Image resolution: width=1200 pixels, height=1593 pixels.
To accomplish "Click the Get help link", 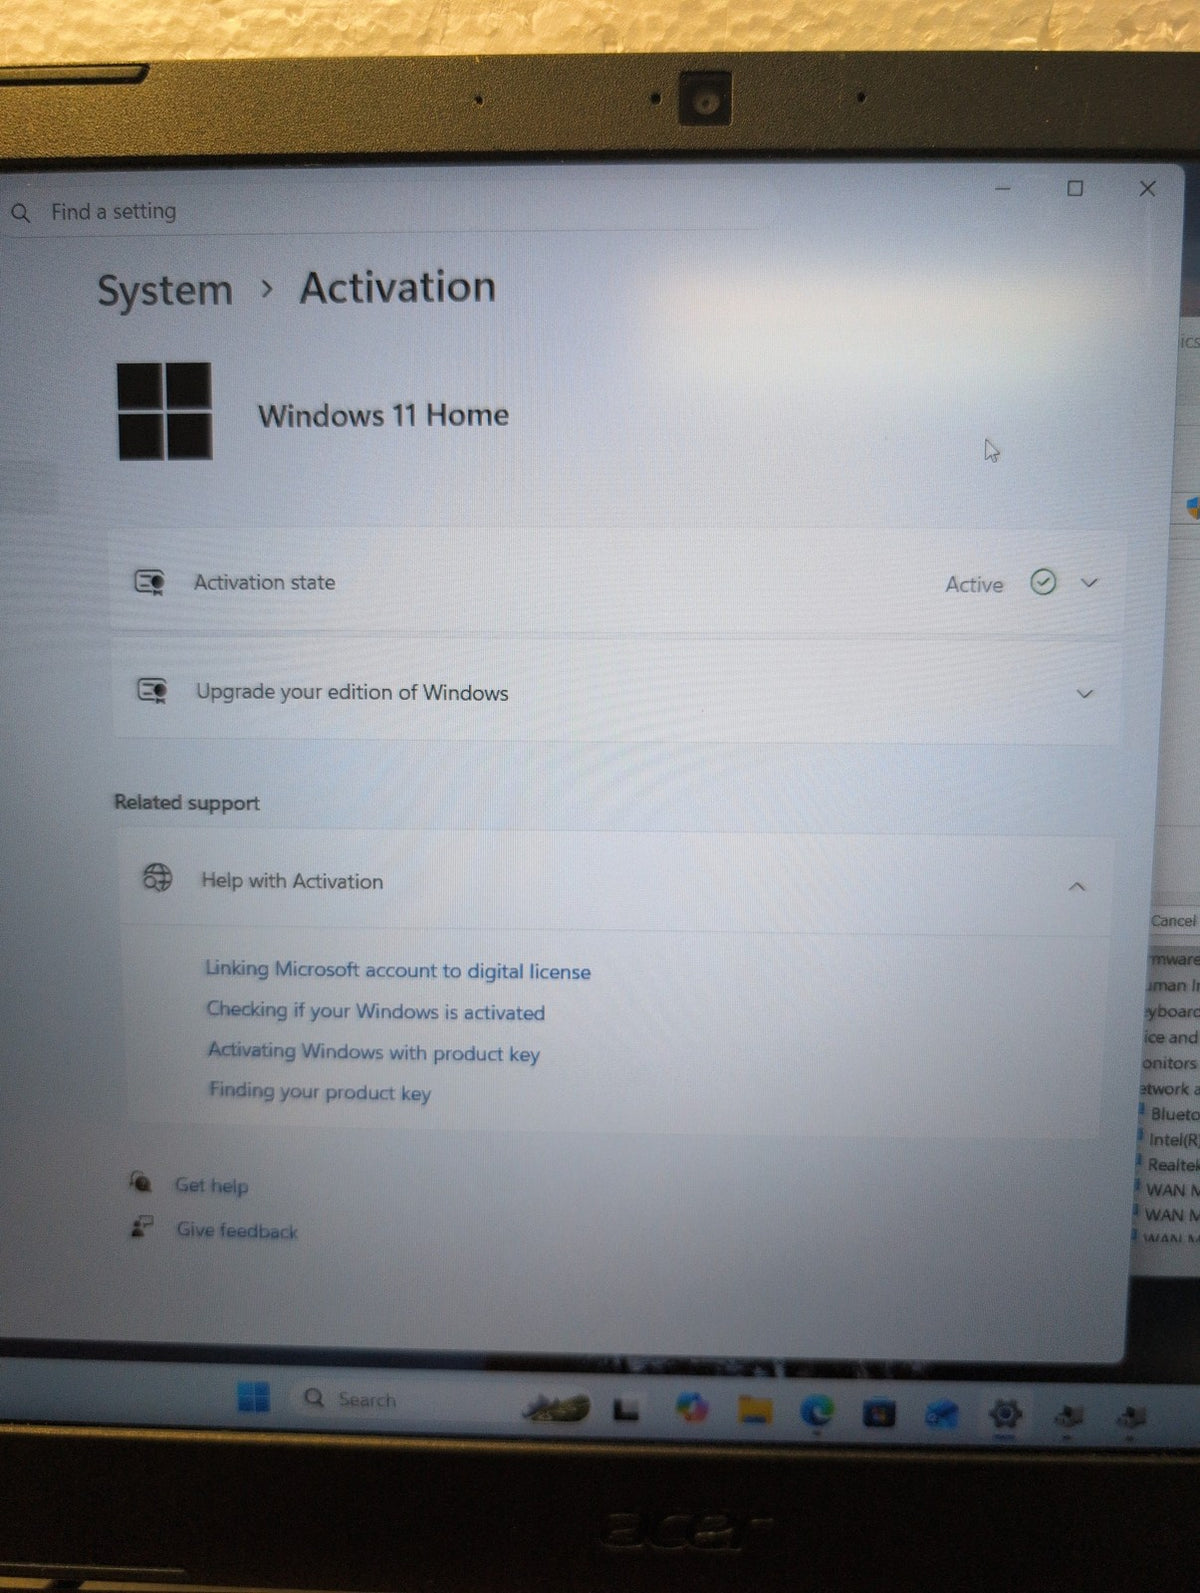I will point(212,1186).
